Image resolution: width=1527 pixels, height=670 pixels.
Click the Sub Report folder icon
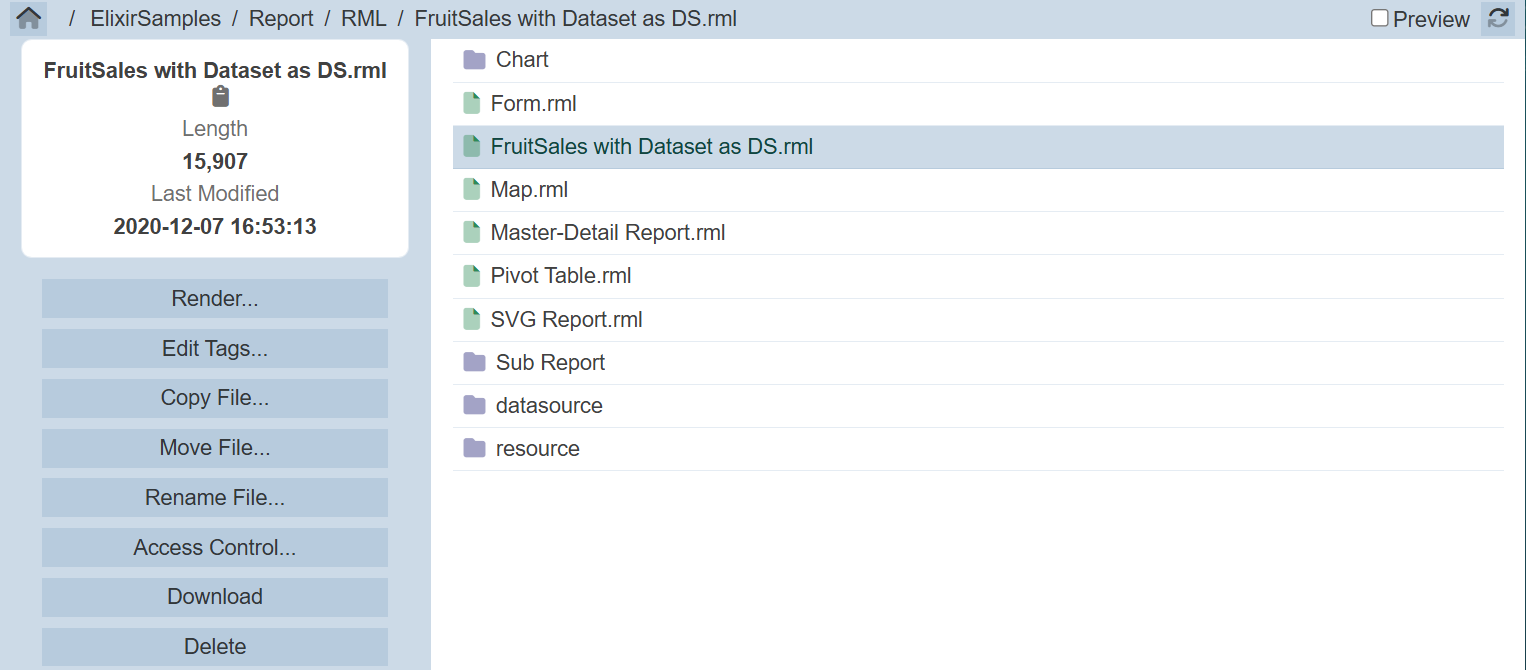[474, 362]
